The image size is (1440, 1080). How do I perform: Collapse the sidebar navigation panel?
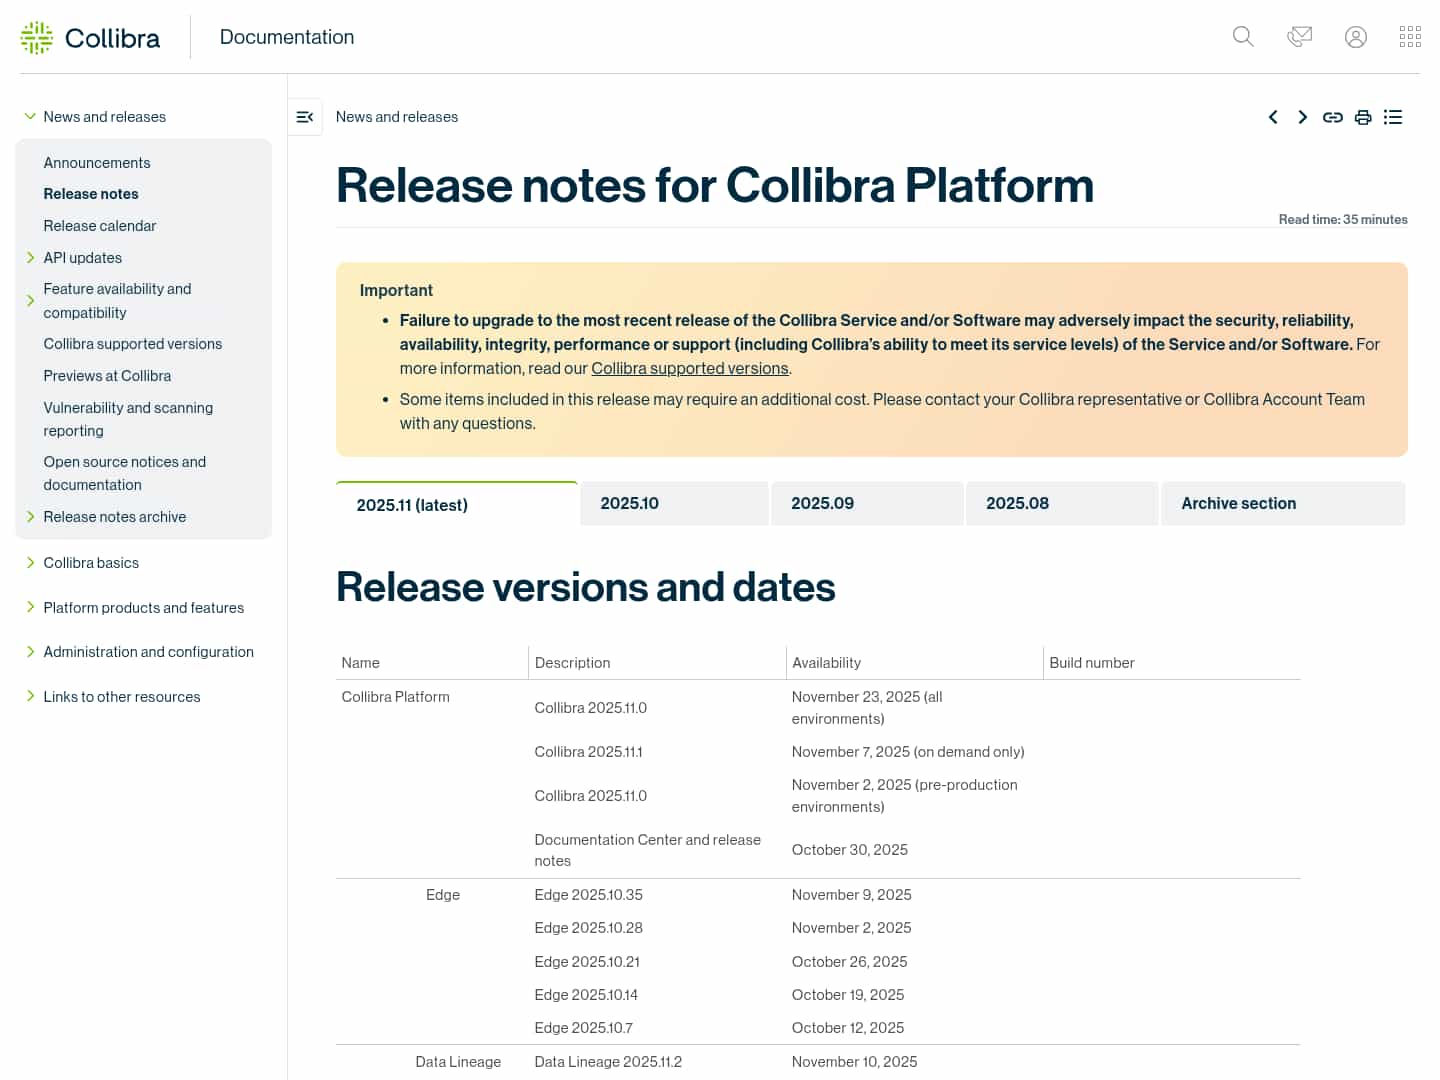pos(305,117)
